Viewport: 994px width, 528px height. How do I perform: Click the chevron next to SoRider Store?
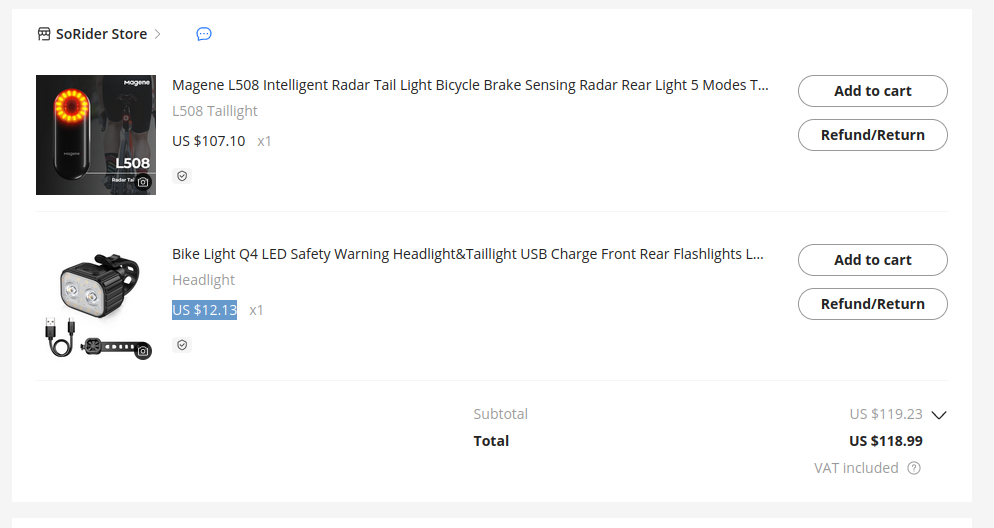tap(157, 34)
